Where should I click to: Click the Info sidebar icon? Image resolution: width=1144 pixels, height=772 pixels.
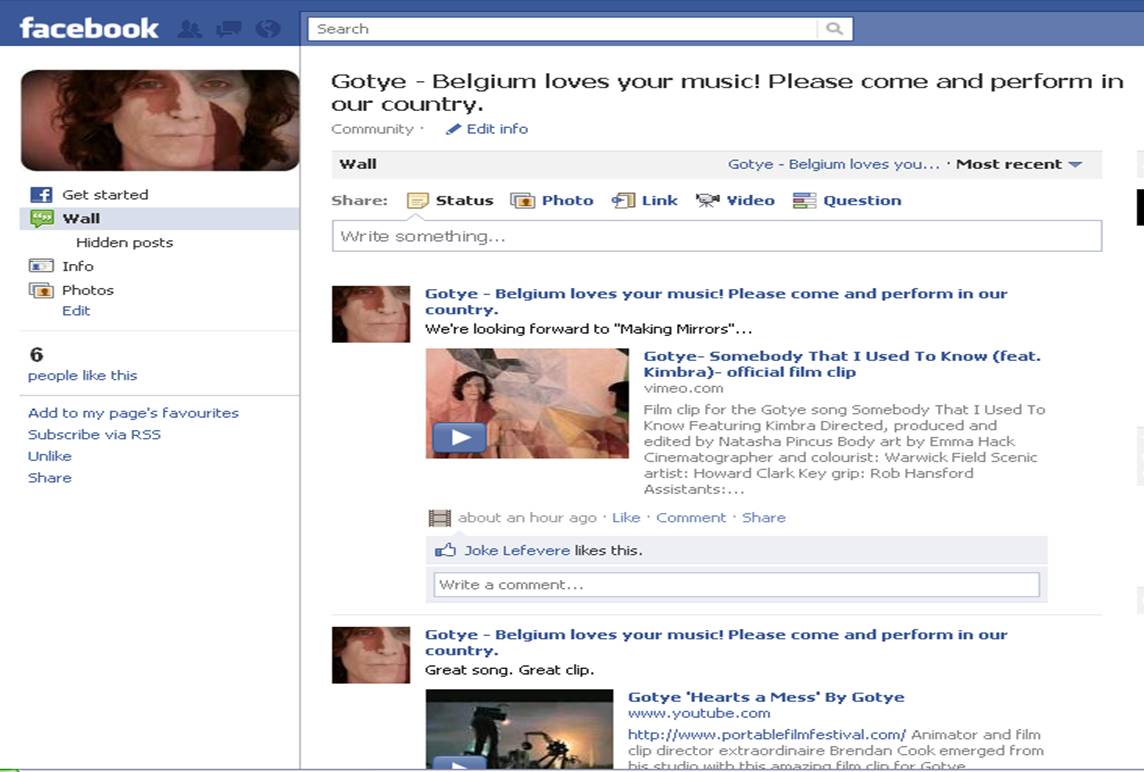point(41,266)
